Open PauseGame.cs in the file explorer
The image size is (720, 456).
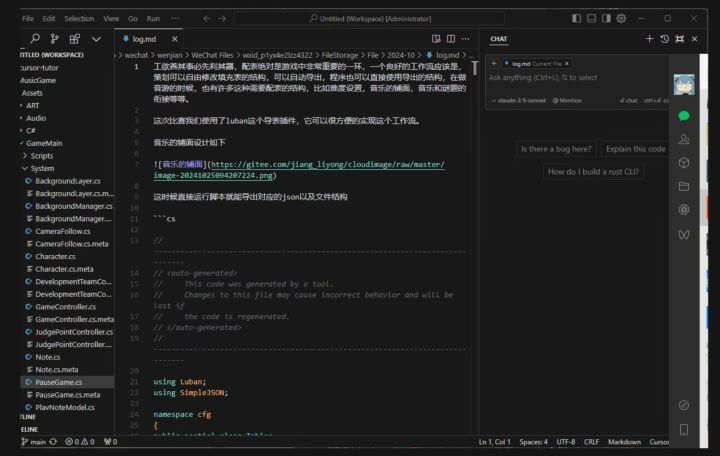(58, 381)
